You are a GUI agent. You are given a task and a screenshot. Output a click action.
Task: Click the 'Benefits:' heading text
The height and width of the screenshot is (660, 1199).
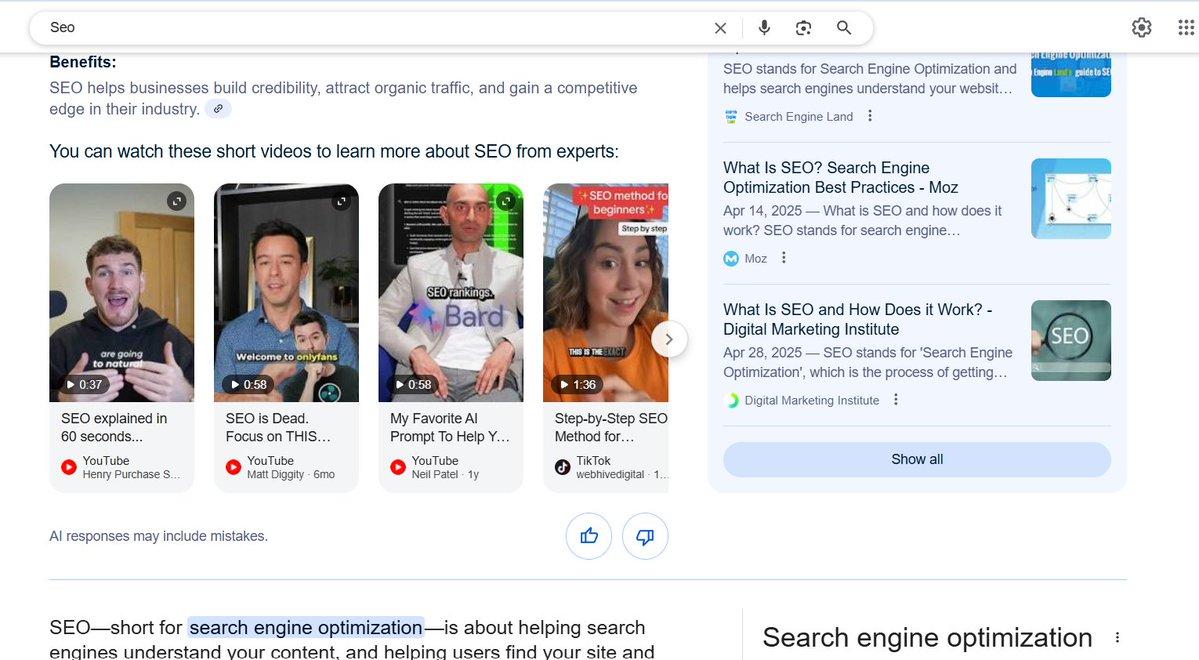click(x=83, y=62)
